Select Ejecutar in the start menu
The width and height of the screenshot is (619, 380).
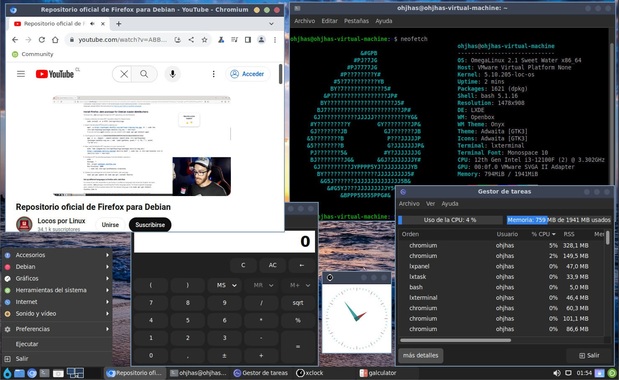(56, 344)
